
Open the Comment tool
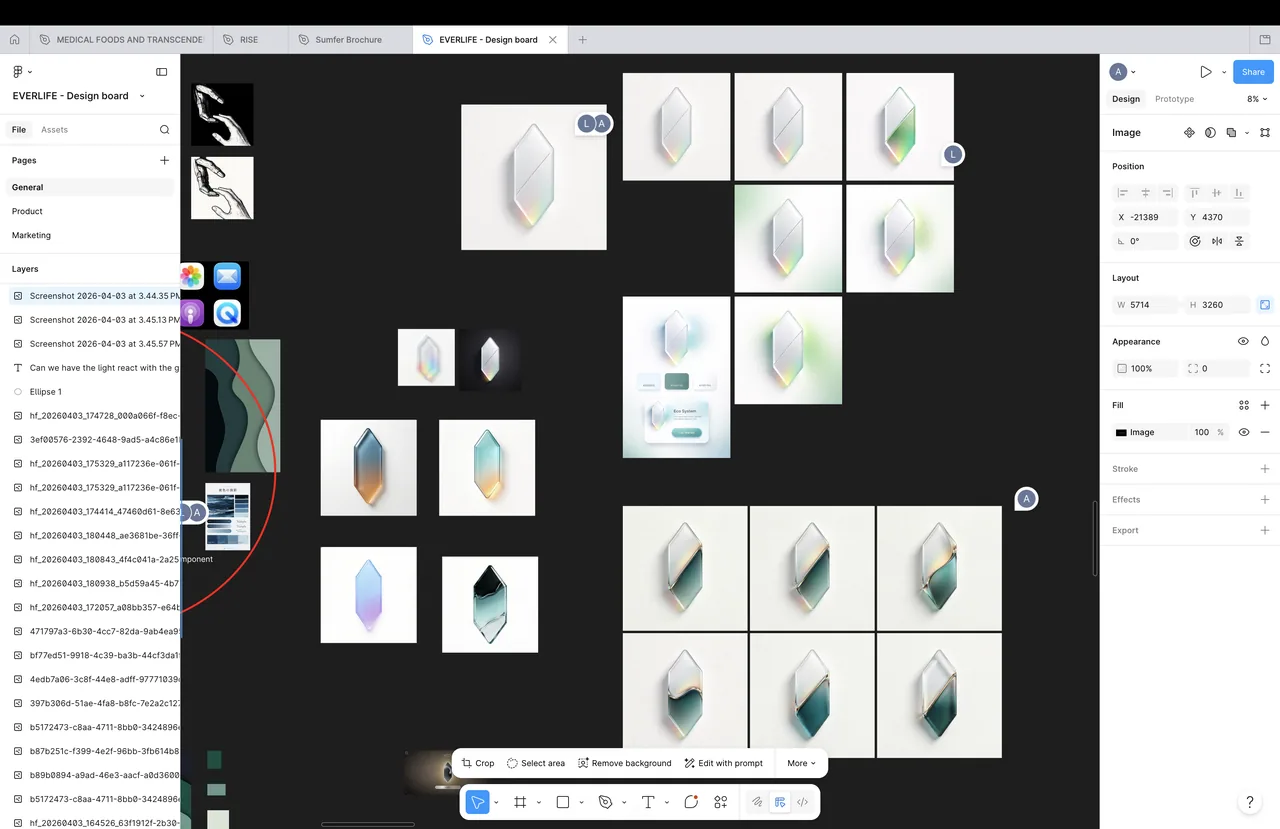tap(691, 802)
